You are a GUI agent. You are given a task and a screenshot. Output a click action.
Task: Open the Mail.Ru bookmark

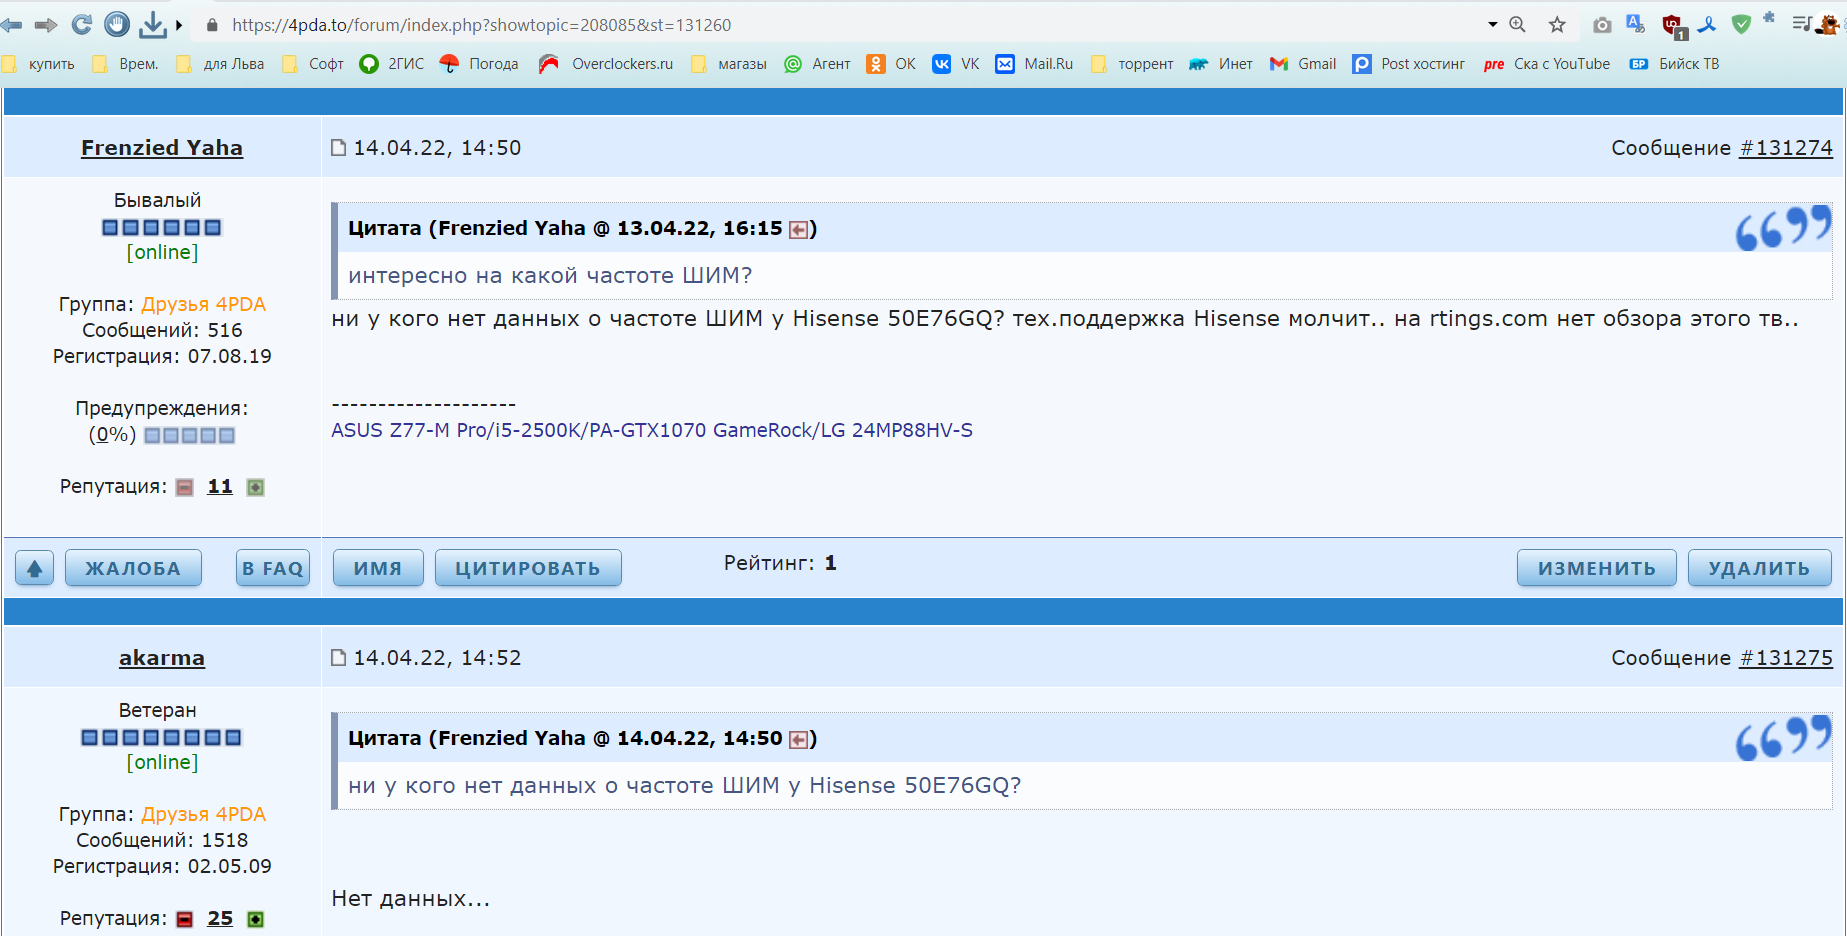(1035, 64)
